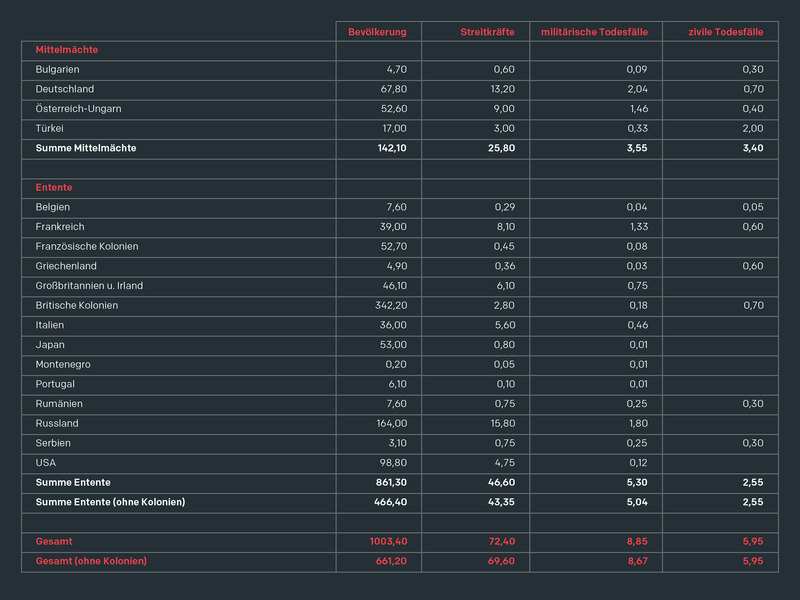Select Französische Kolonien population 52,70
The height and width of the screenshot is (600, 800).
click(x=394, y=246)
